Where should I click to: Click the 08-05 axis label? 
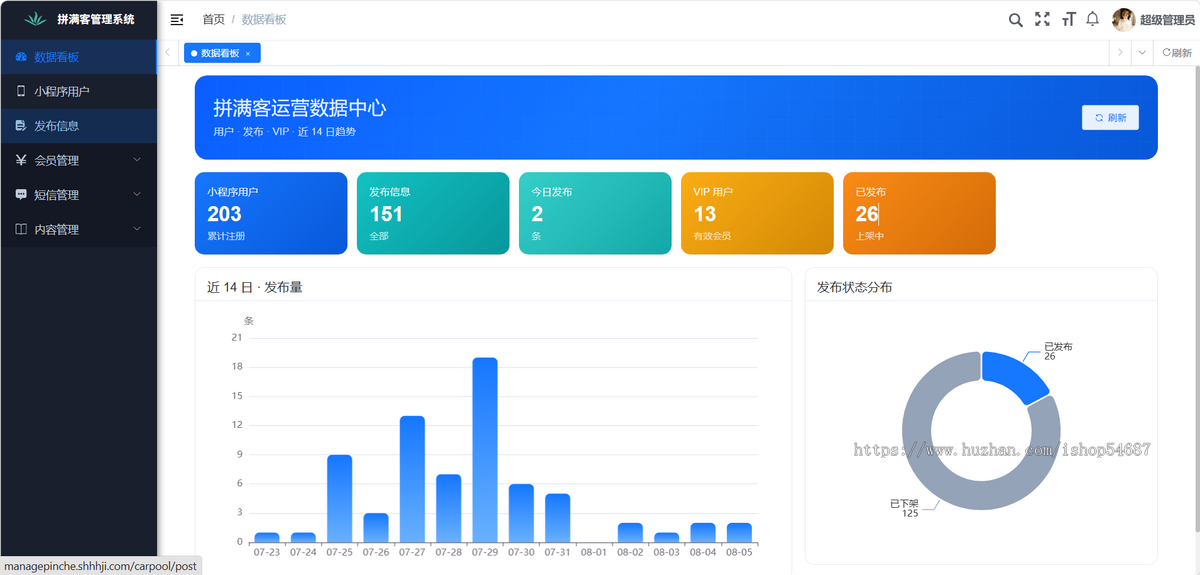(x=739, y=552)
